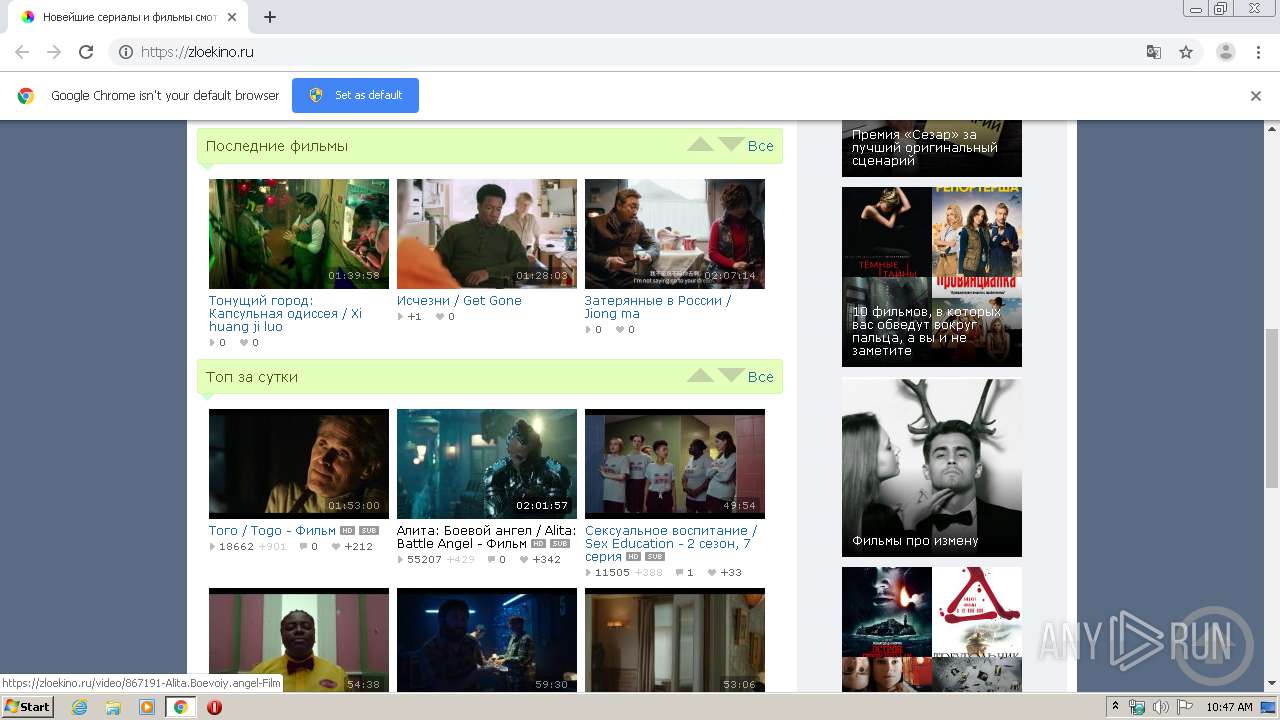Collapse the Топ за сутки section with up arrow

700,376
